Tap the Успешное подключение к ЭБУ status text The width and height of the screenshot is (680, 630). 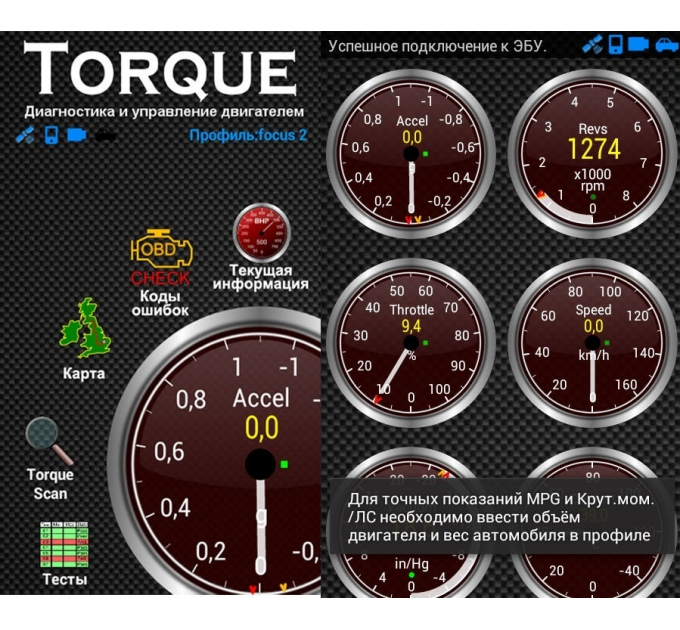(x=437, y=46)
